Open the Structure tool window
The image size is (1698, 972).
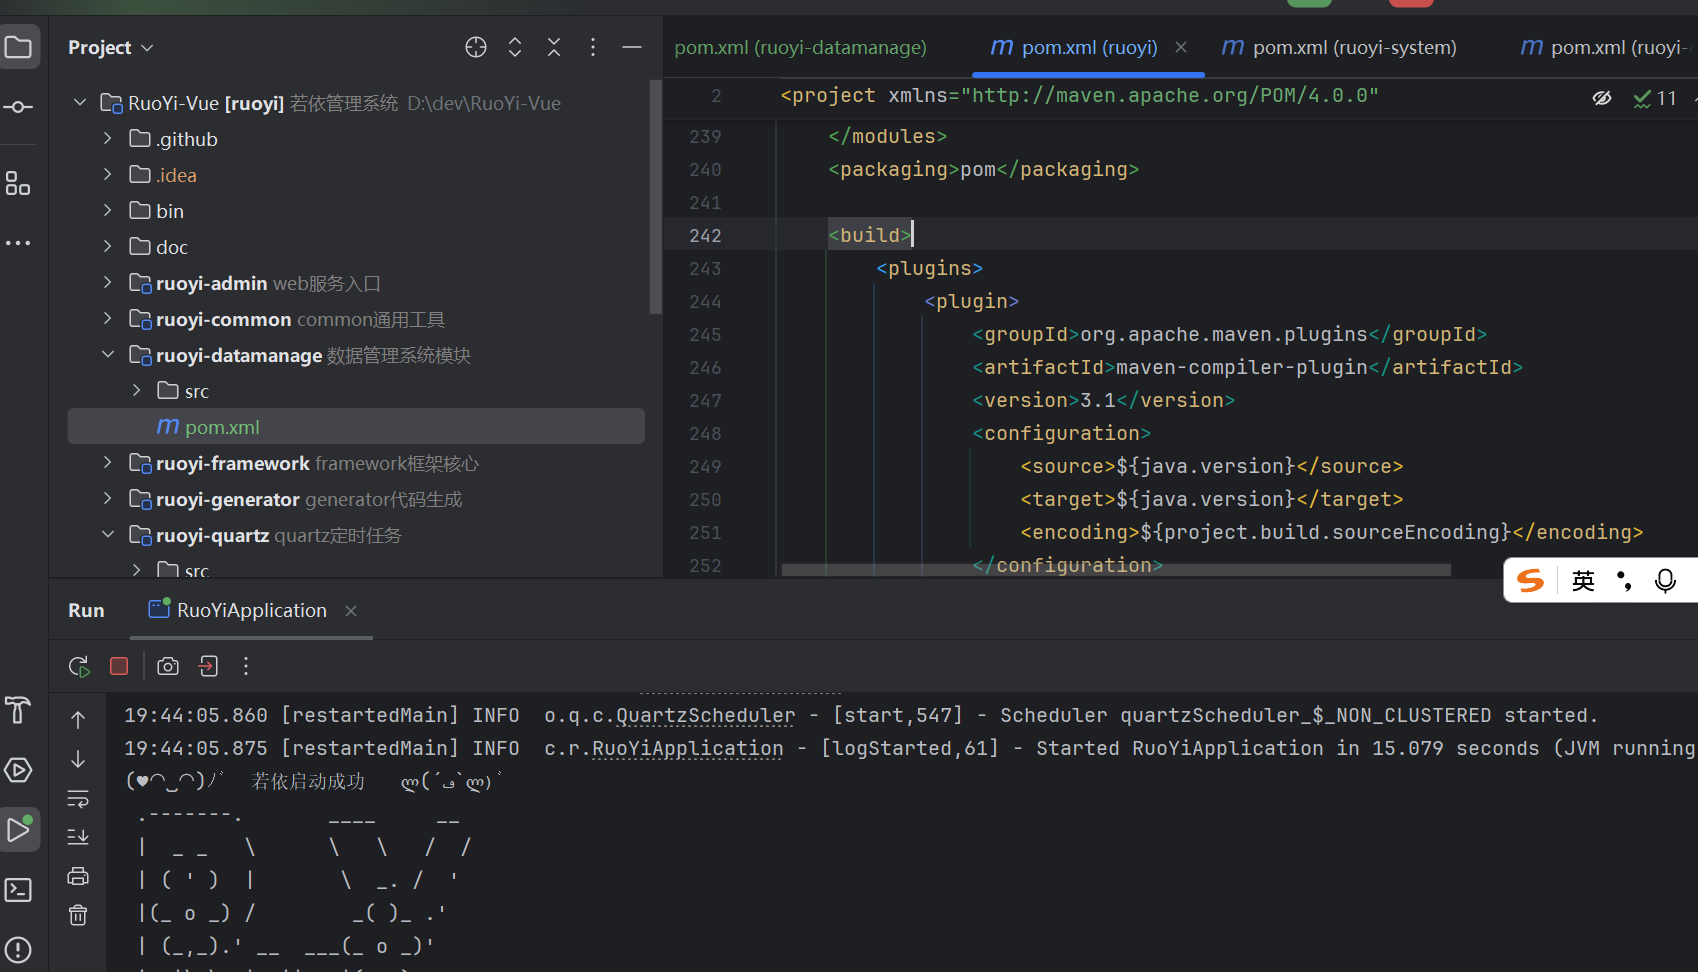pyautogui.click(x=19, y=183)
